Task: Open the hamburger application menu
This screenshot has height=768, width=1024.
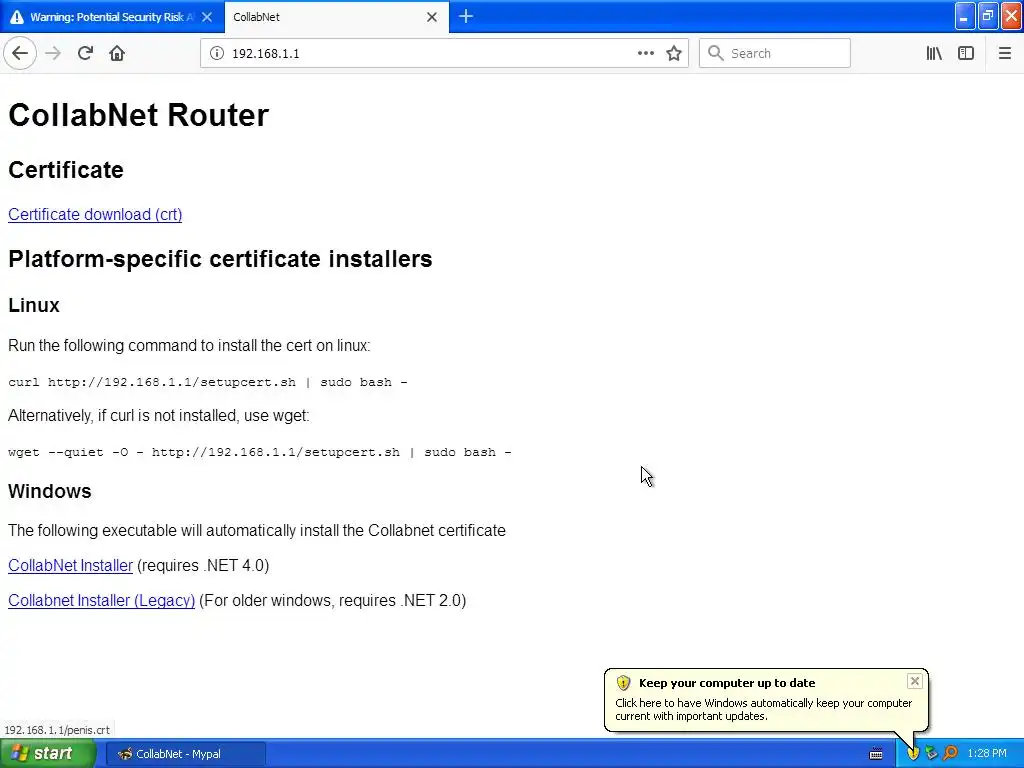Action: [x=1004, y=54]
